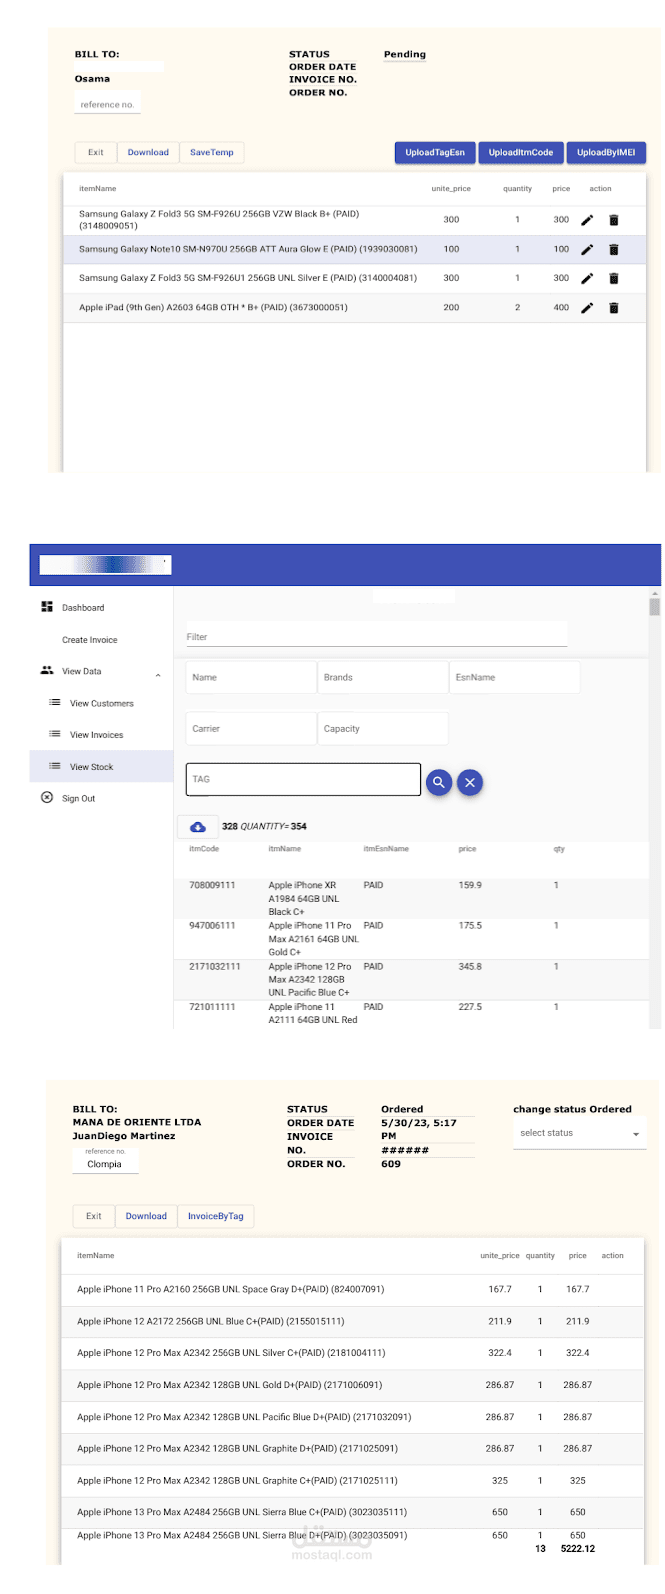Click the reference no. field under Osama

coord(107,104)
